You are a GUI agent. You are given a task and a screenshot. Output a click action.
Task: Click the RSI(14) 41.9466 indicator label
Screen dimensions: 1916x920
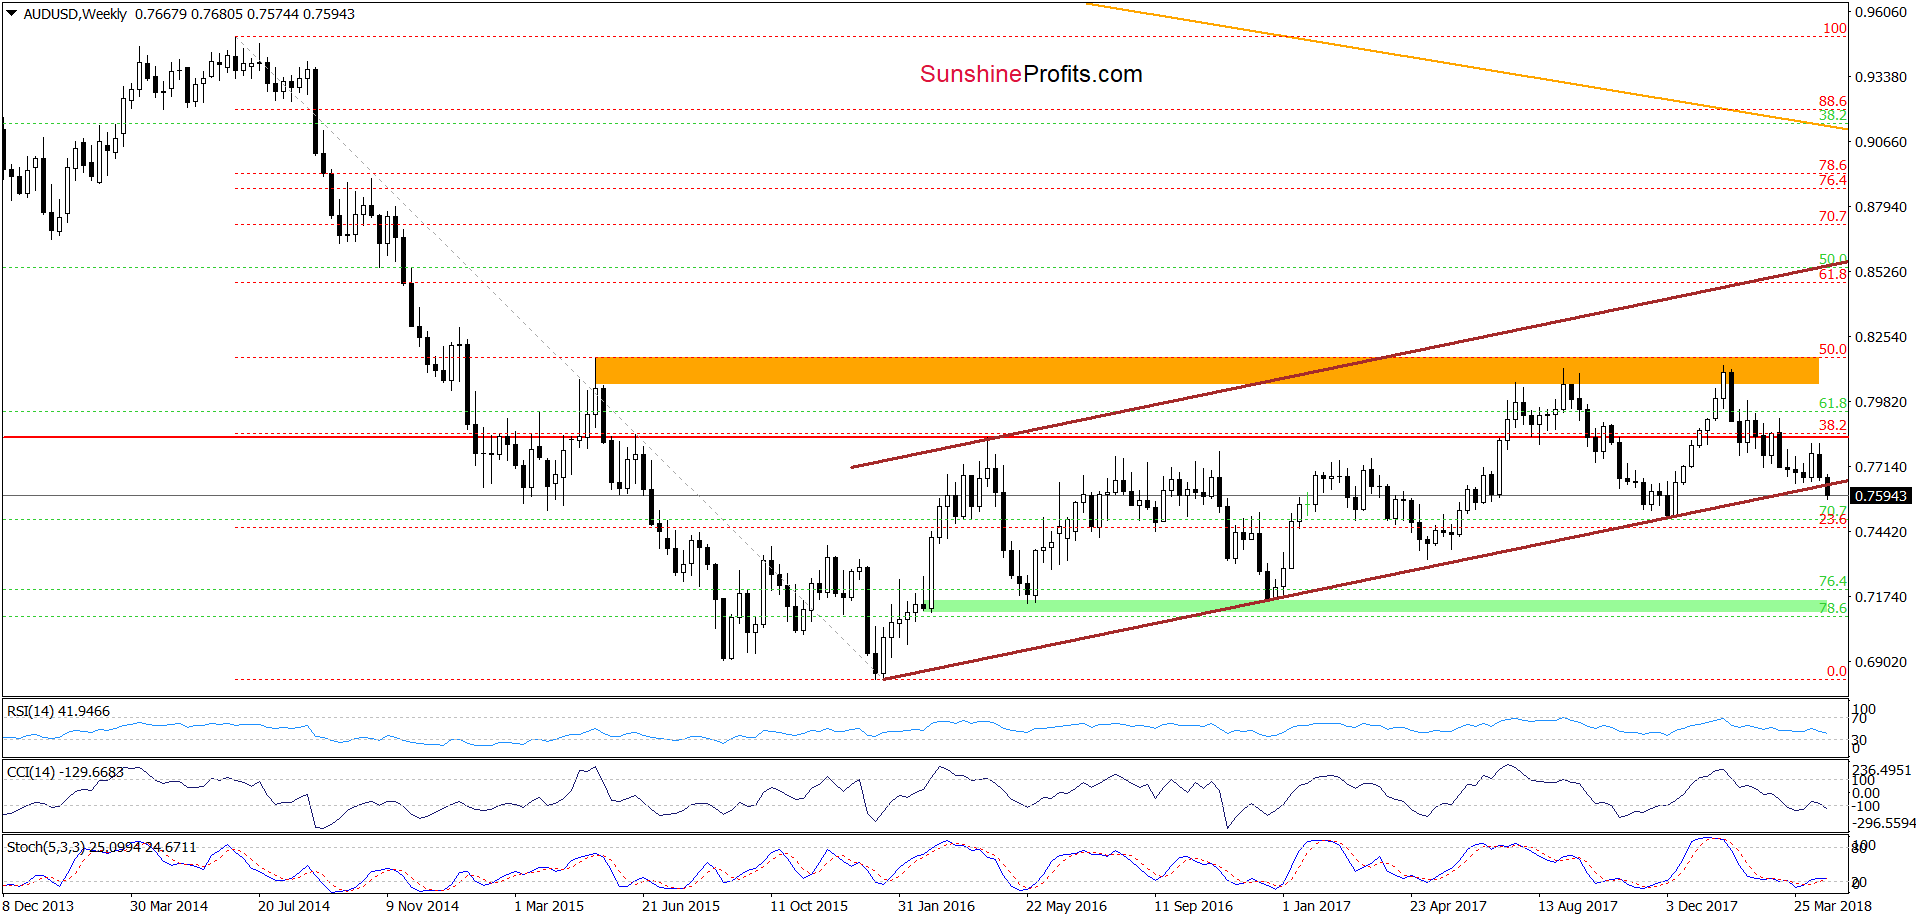click(x=58, y=711)
